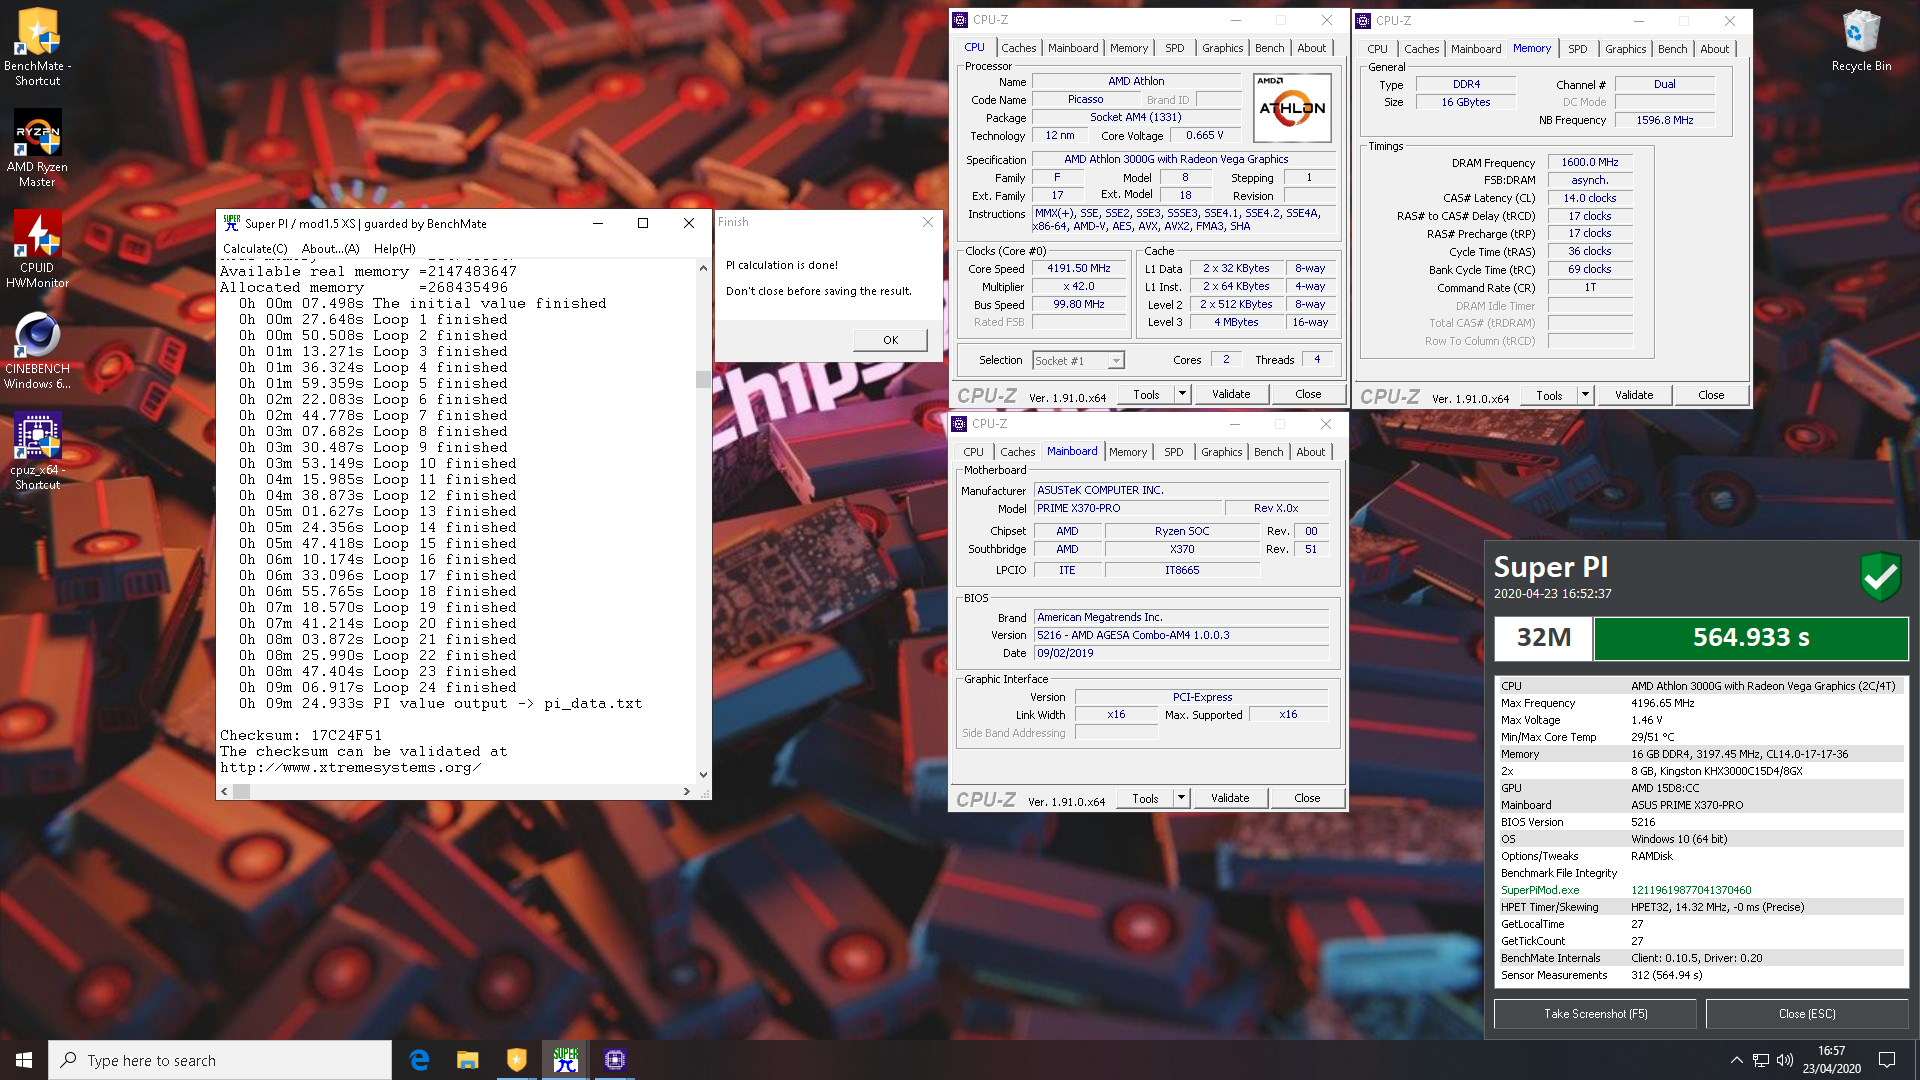Click the green BenchMate validation shield
The width and height of the screenshot is (1920, 1080).
1880,577
